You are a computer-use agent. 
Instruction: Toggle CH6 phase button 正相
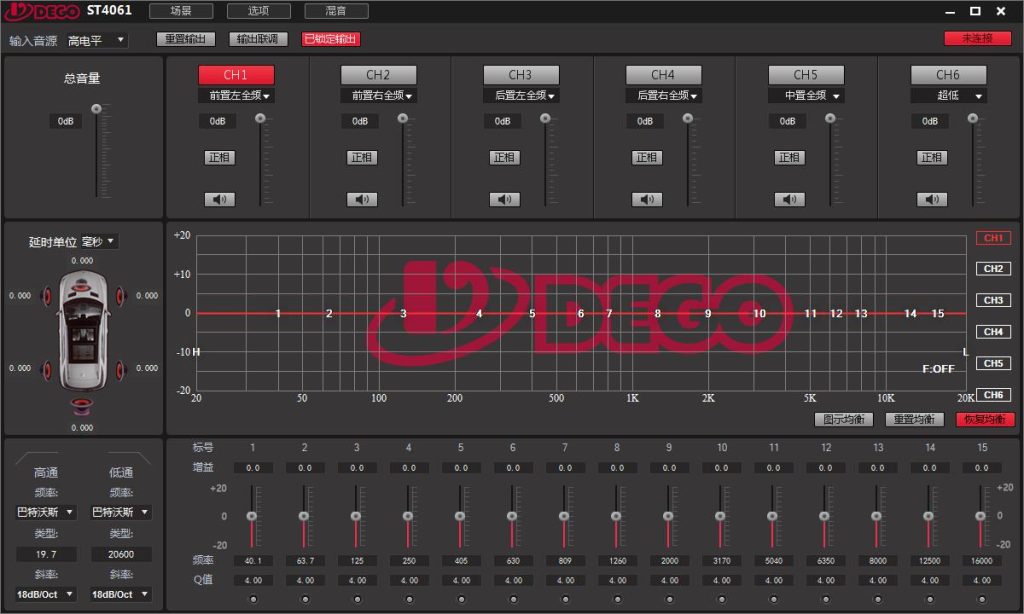pos(932,157)
